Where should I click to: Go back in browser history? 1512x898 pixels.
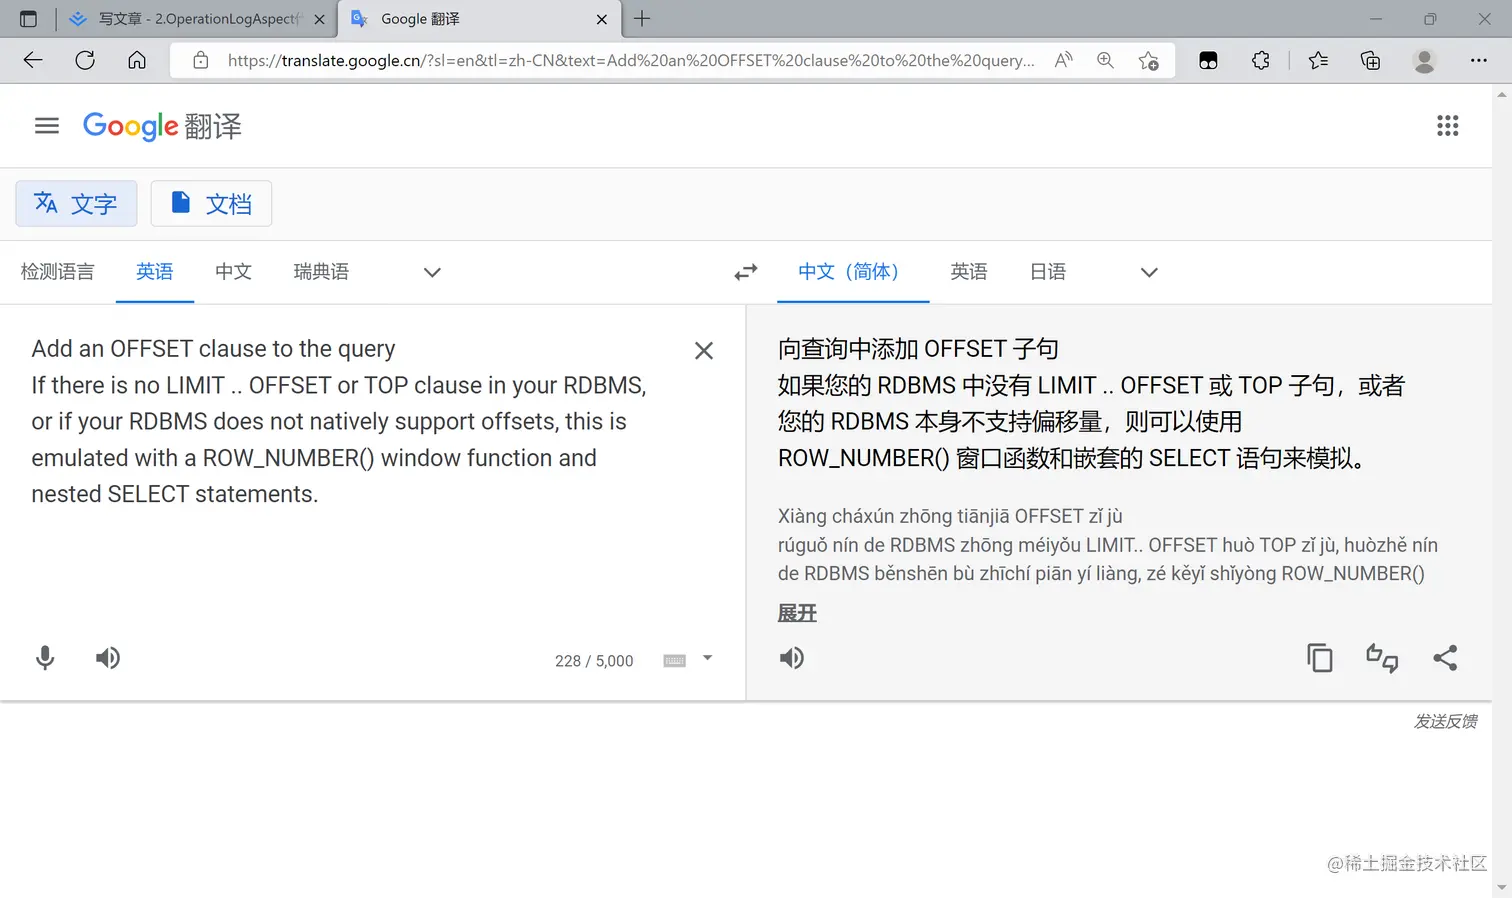point(33,60)
